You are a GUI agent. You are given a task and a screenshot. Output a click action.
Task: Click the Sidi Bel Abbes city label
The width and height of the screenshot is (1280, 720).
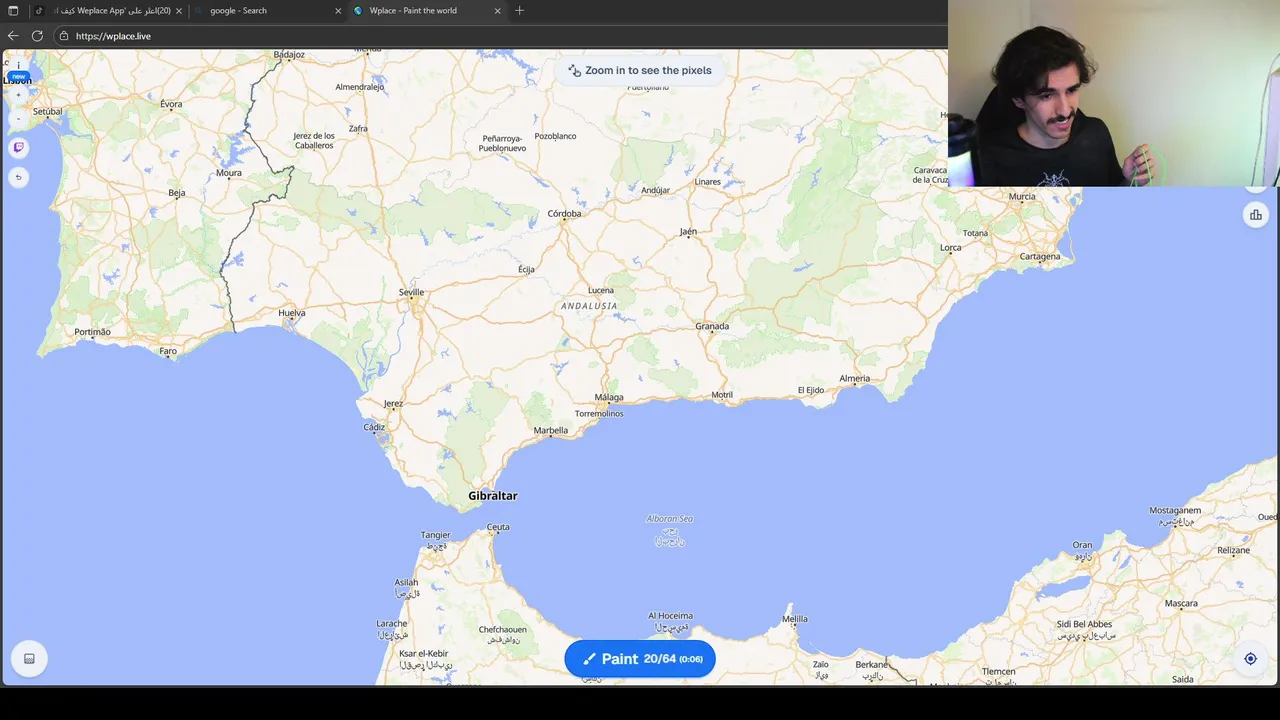[x=1085, y=624]
